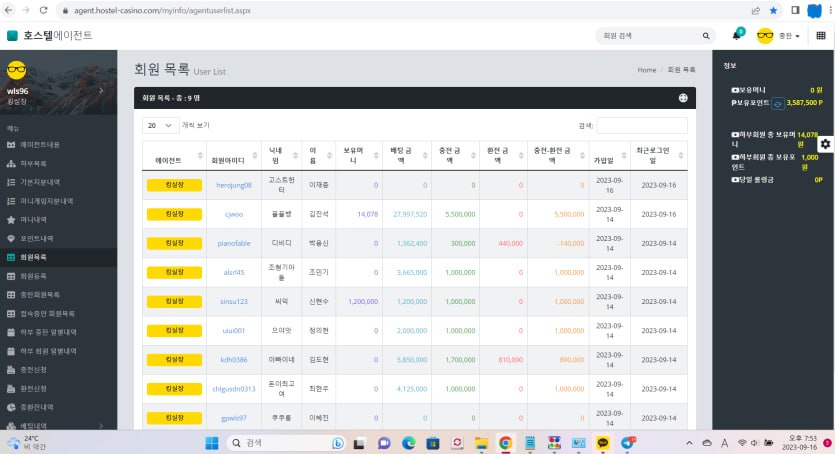This screenshot has width=835, height=454.
Task: Click the Home breadcrumb link
Action: point(646,70)
